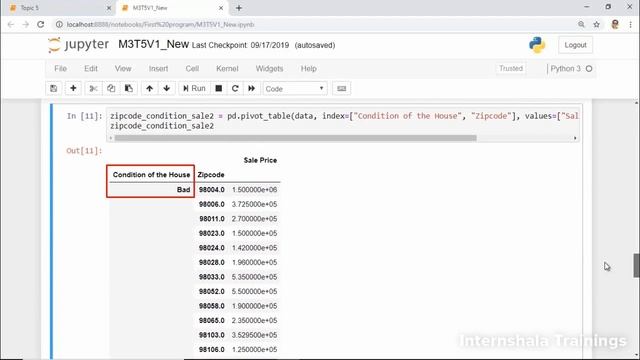Click the 5.350000e+05 sale price value

click(x=254, y=277)
